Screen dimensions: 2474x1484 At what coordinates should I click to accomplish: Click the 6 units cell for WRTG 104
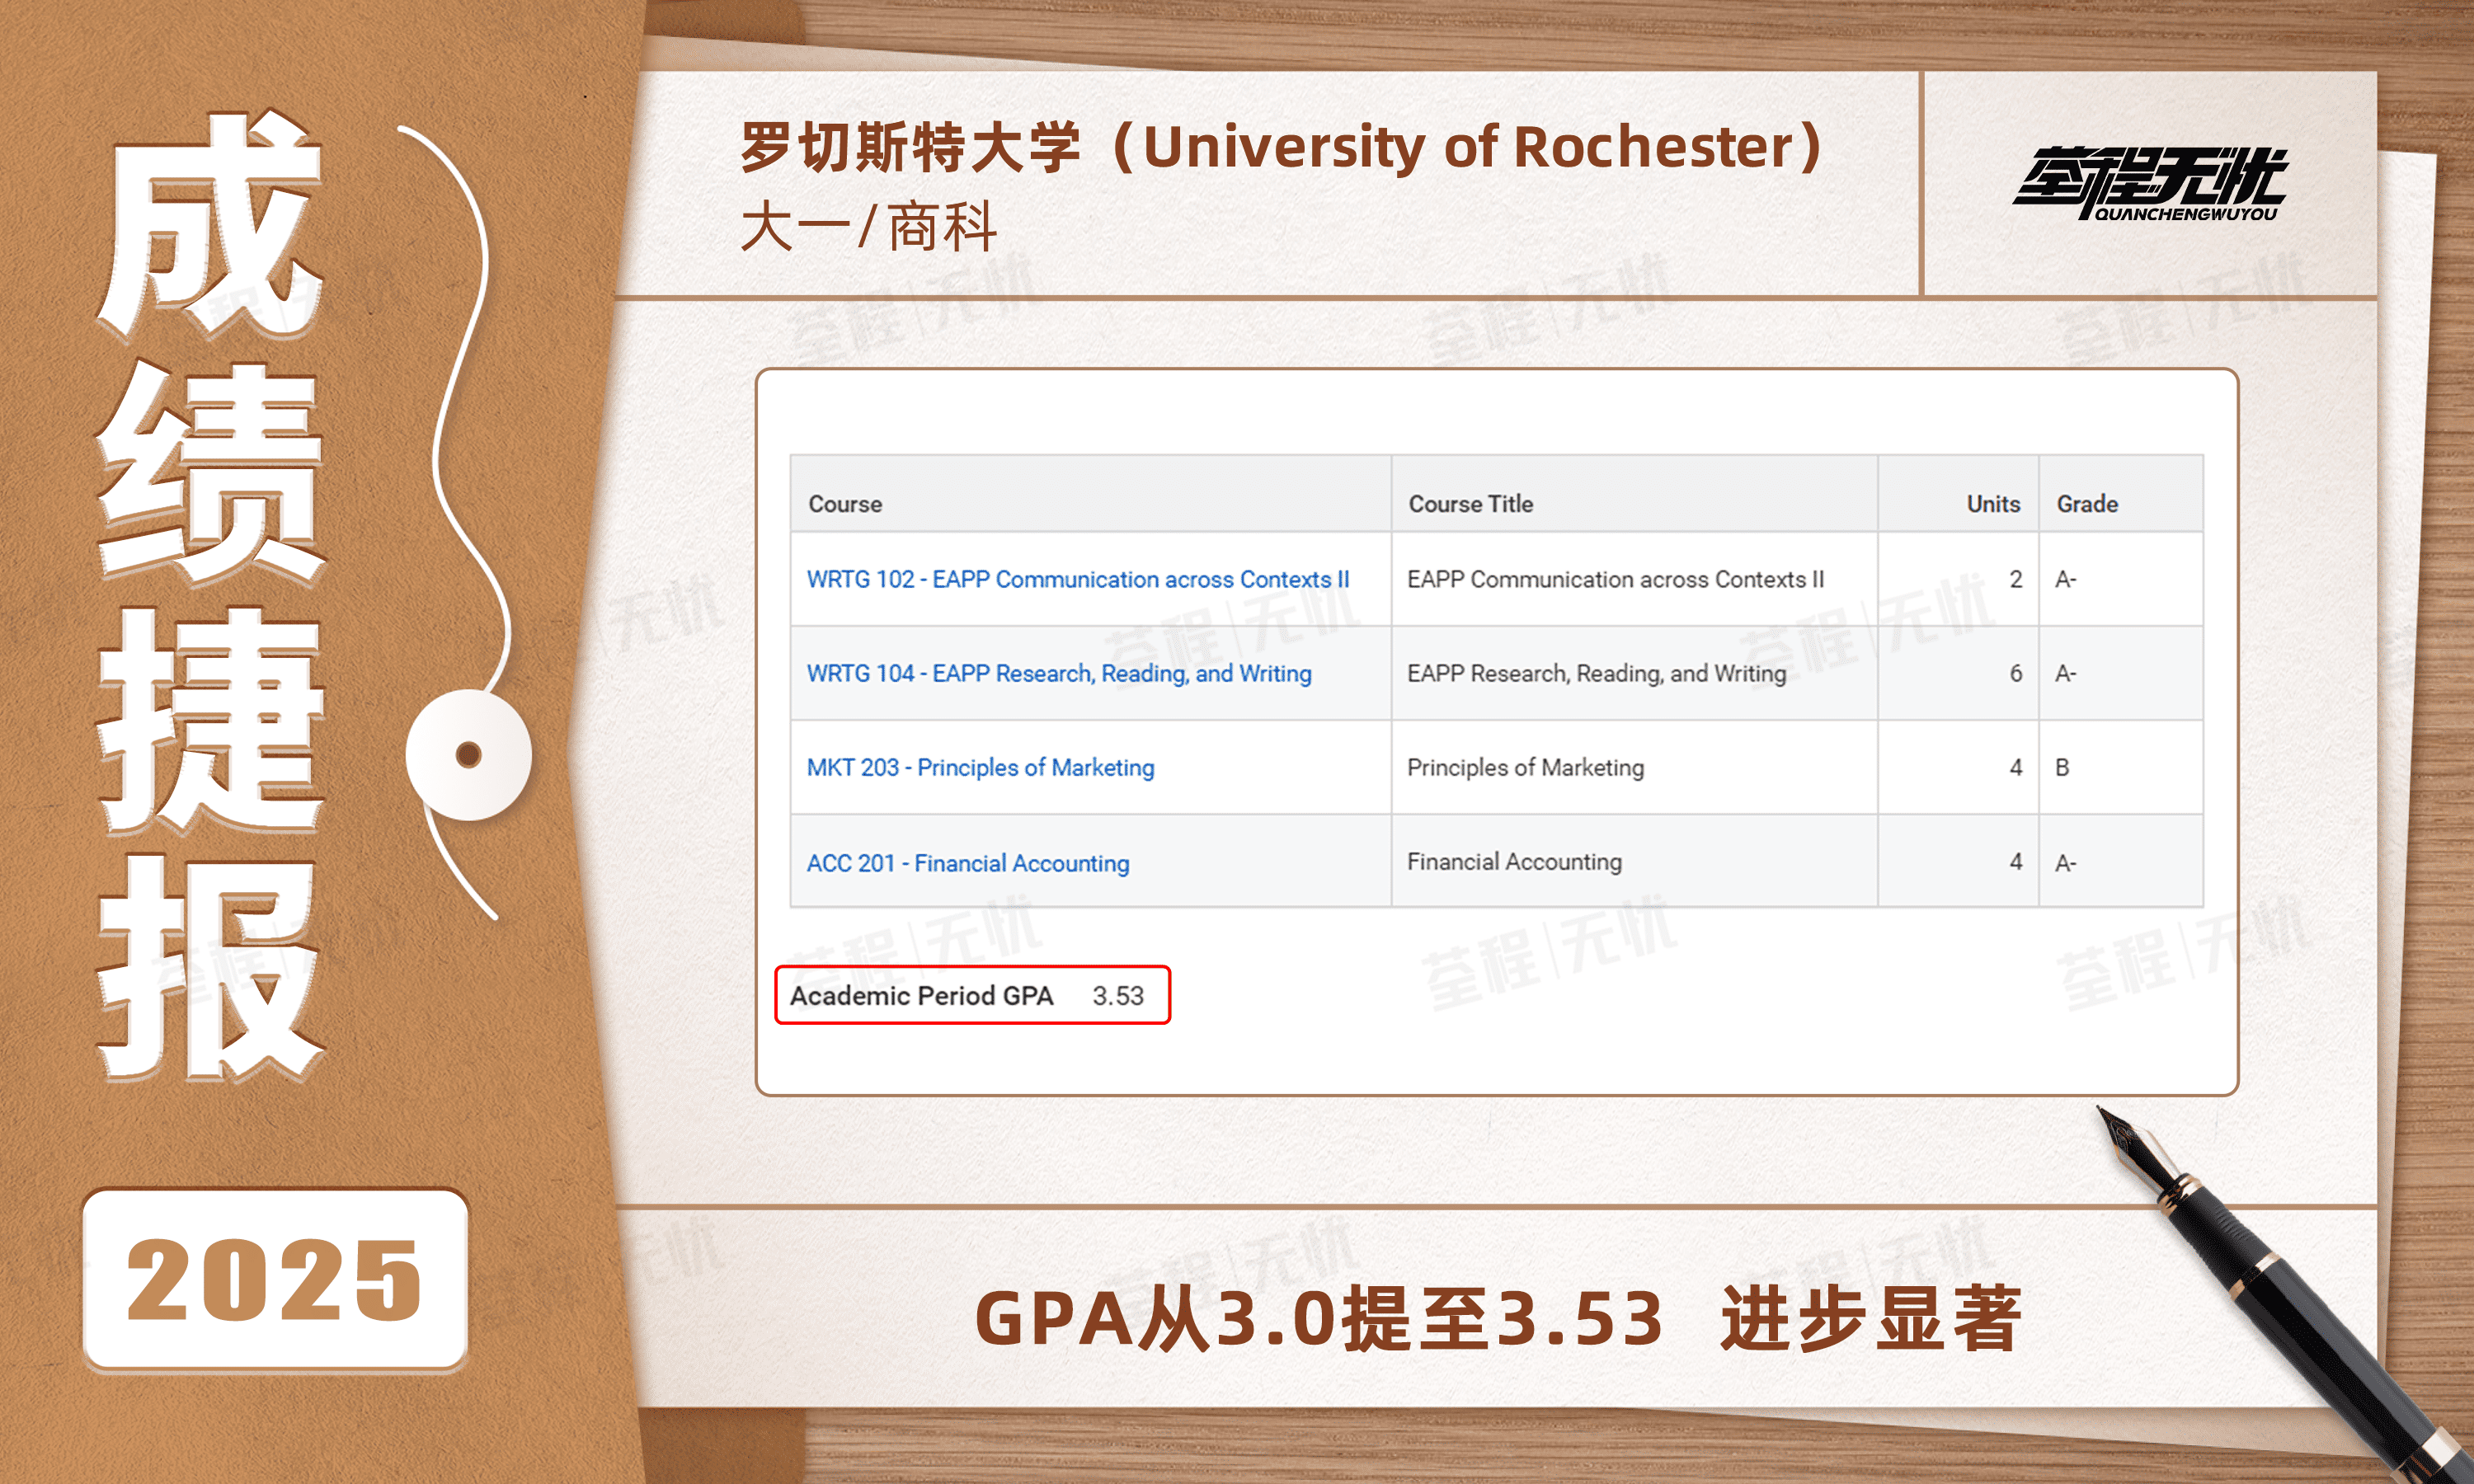tap(2015, 673)
